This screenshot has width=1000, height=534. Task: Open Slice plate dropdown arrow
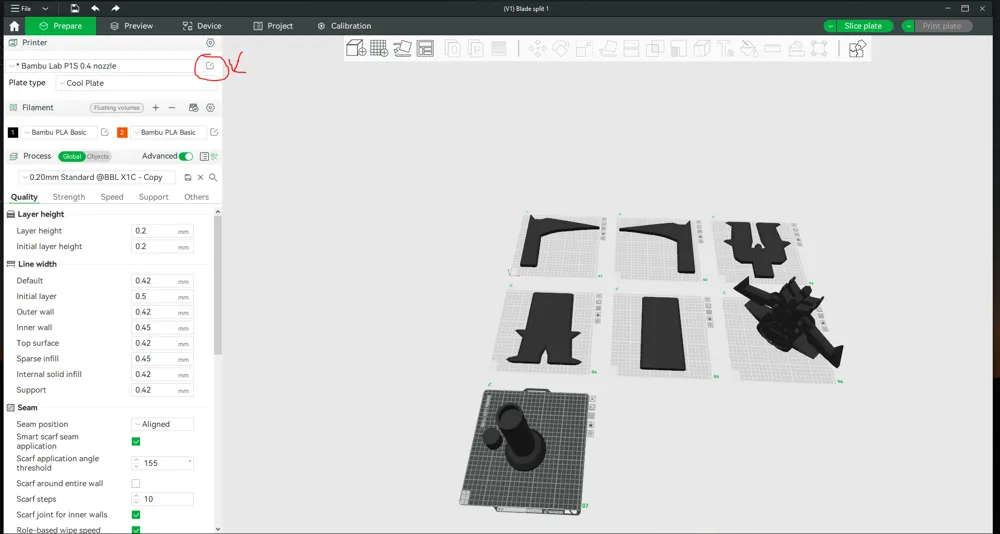830,26
